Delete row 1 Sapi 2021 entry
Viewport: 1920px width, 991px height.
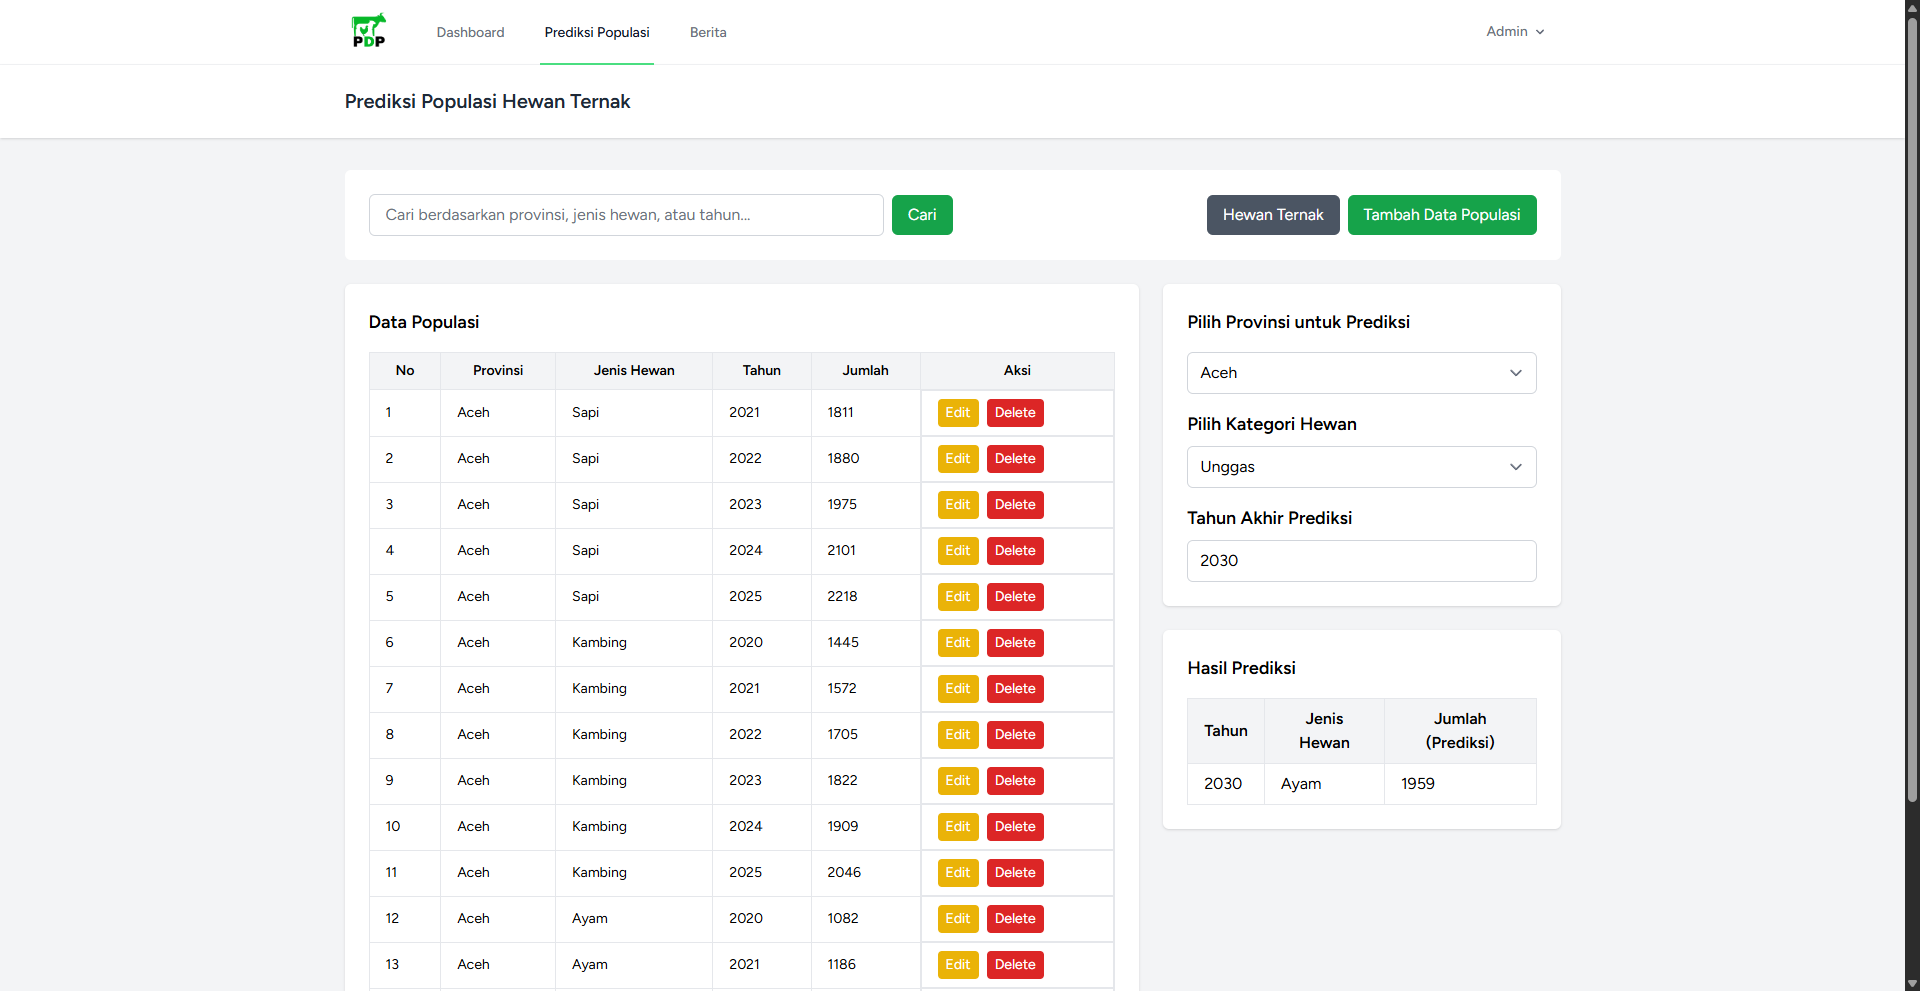1014,413
